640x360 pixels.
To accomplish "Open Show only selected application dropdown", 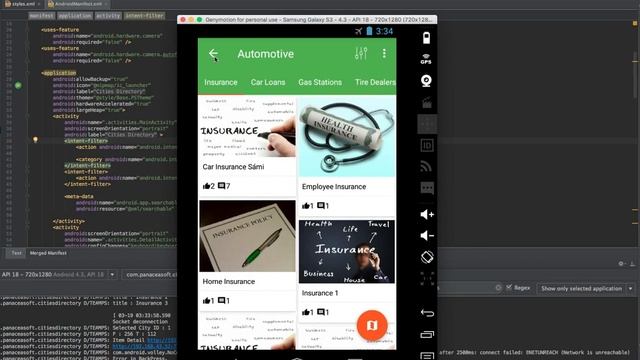I will pyautogui.click(x=585, y=289).
